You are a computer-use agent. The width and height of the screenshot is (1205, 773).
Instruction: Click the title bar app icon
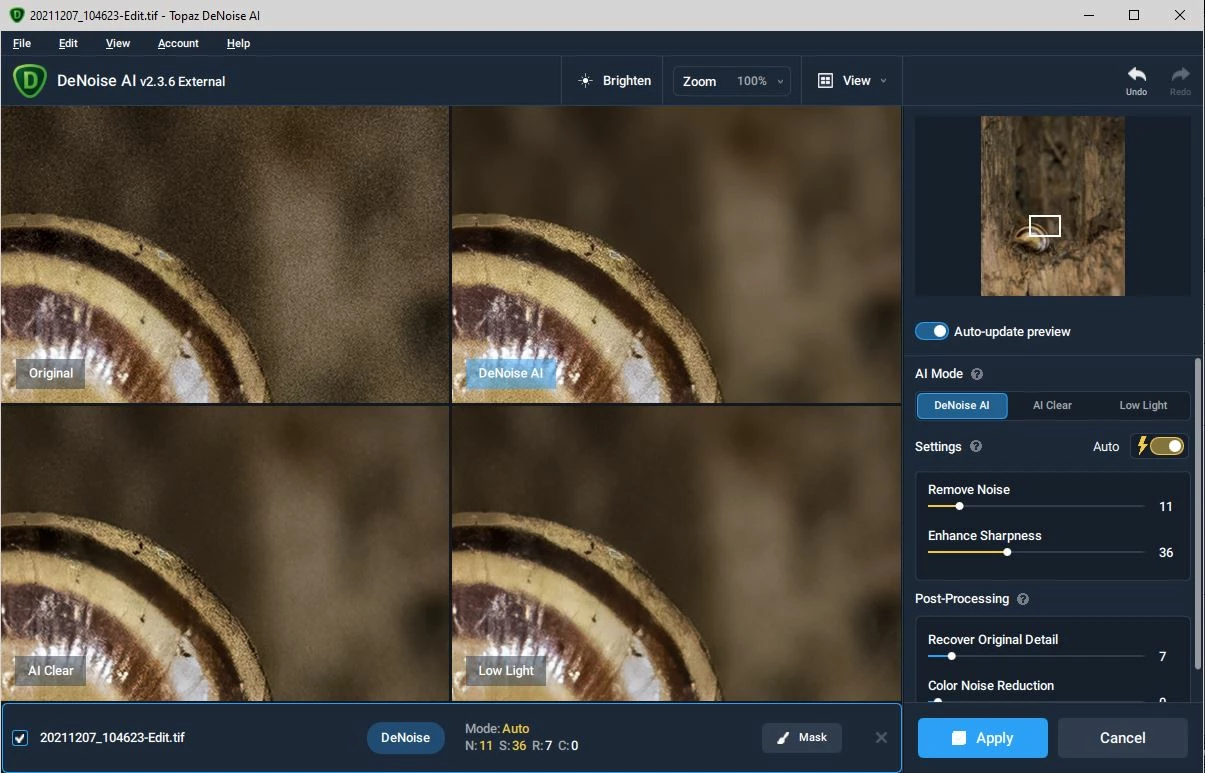pyautogui.click(x=16, y=16)
